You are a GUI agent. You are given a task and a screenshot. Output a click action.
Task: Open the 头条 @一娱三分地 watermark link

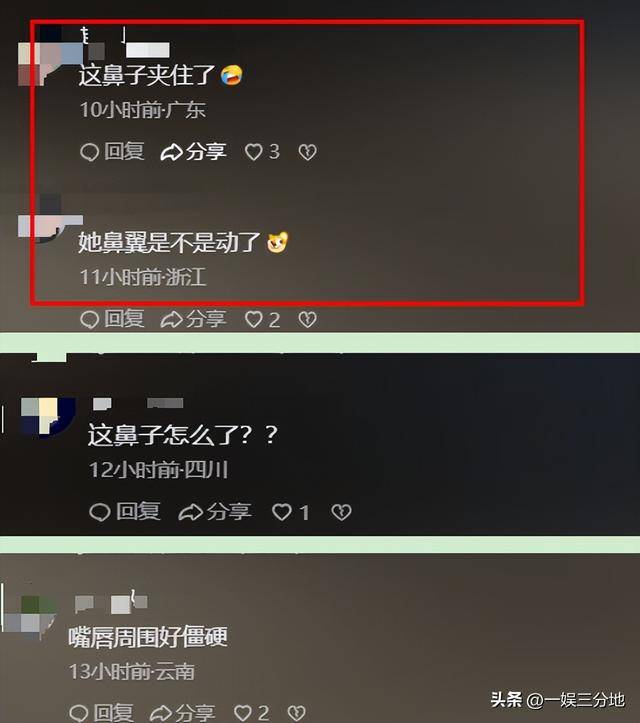pos(557,699)
